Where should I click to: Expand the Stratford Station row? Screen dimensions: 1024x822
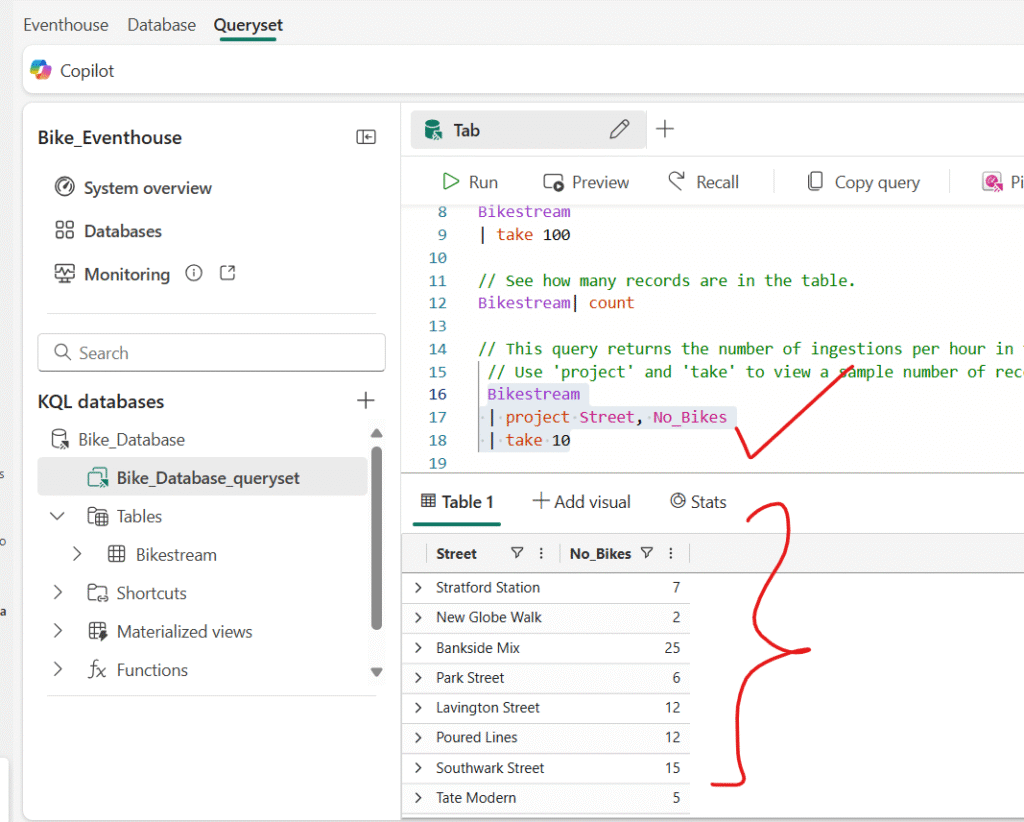(x=419, y=588)
